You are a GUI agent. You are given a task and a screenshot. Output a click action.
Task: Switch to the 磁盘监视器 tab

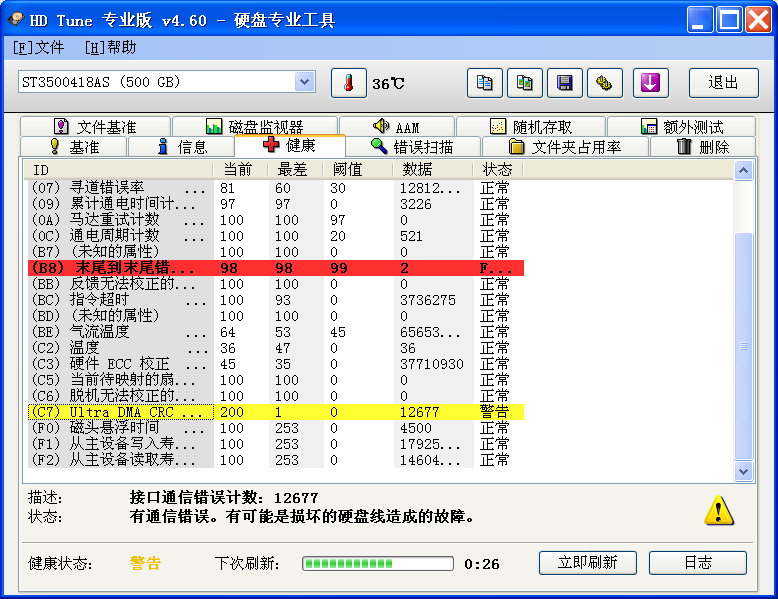[255, 127]
